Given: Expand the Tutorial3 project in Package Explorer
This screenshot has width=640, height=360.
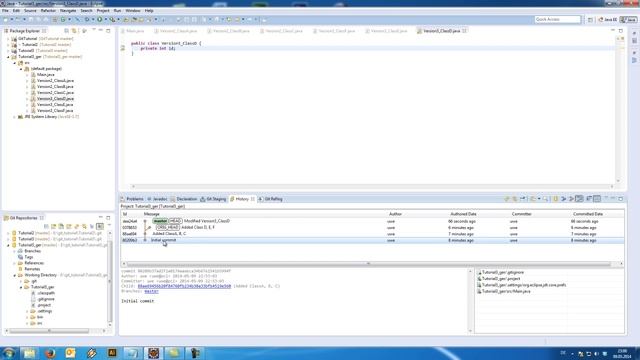Looking at the screenshot, I should click(x=8, y=51).
